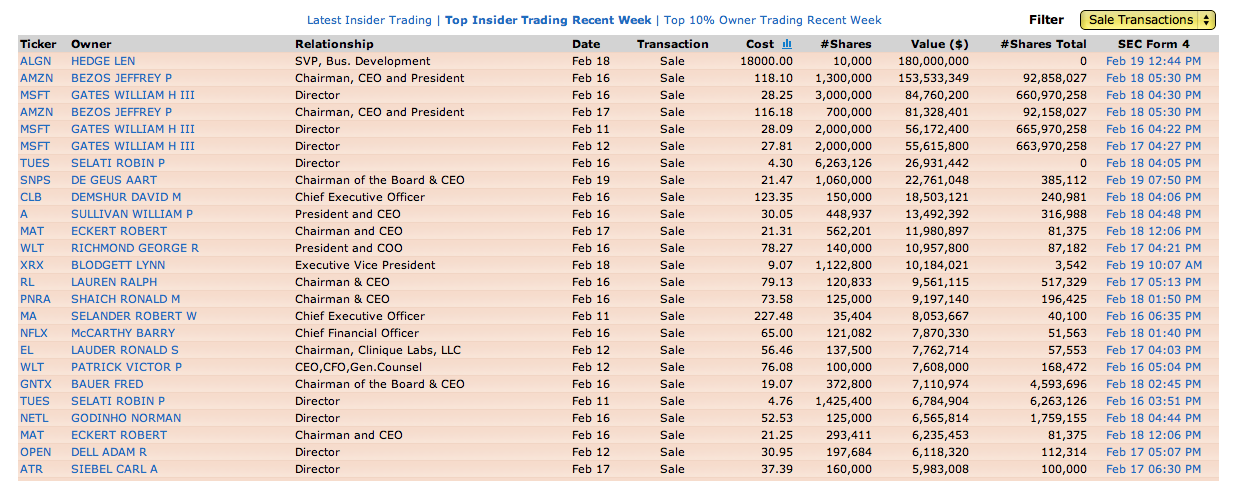This screenshot has width=1239, height=481.
Task: Open the Sale Transactions filter dropdown
Action: point(1148,20)
